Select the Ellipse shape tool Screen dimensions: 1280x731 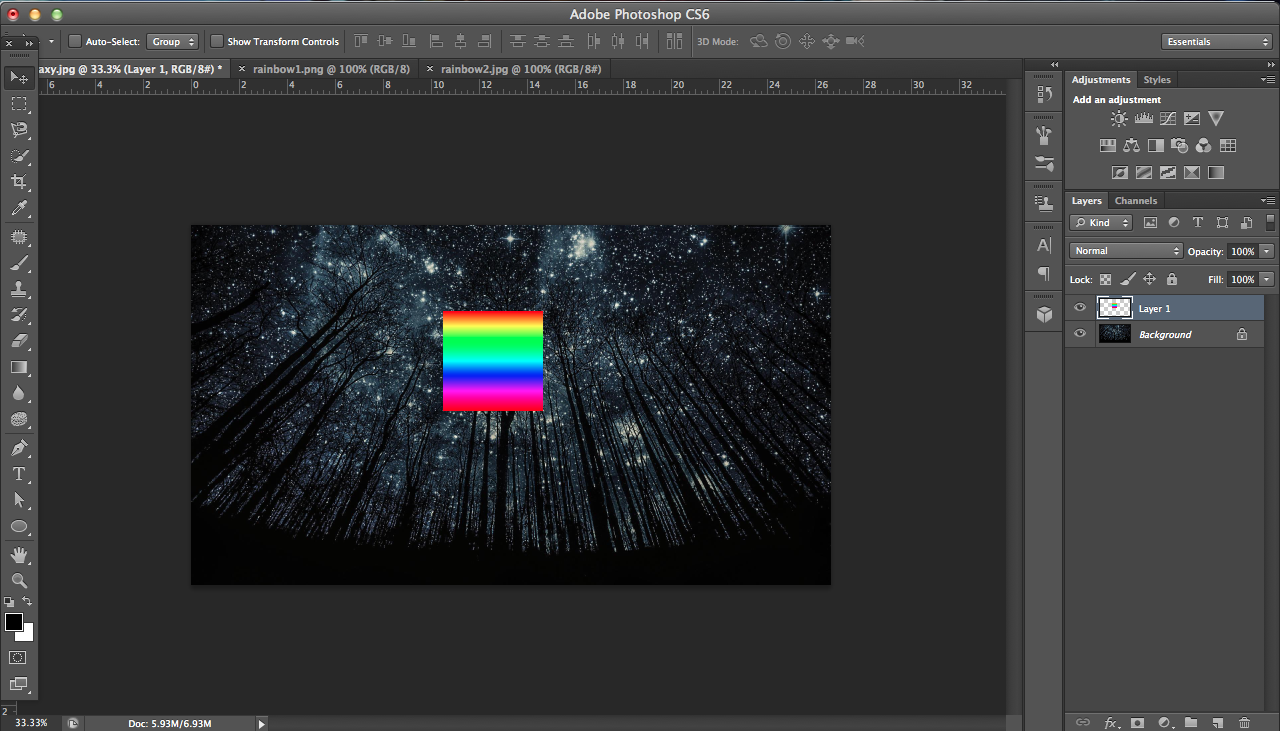[x=19, y=526]
